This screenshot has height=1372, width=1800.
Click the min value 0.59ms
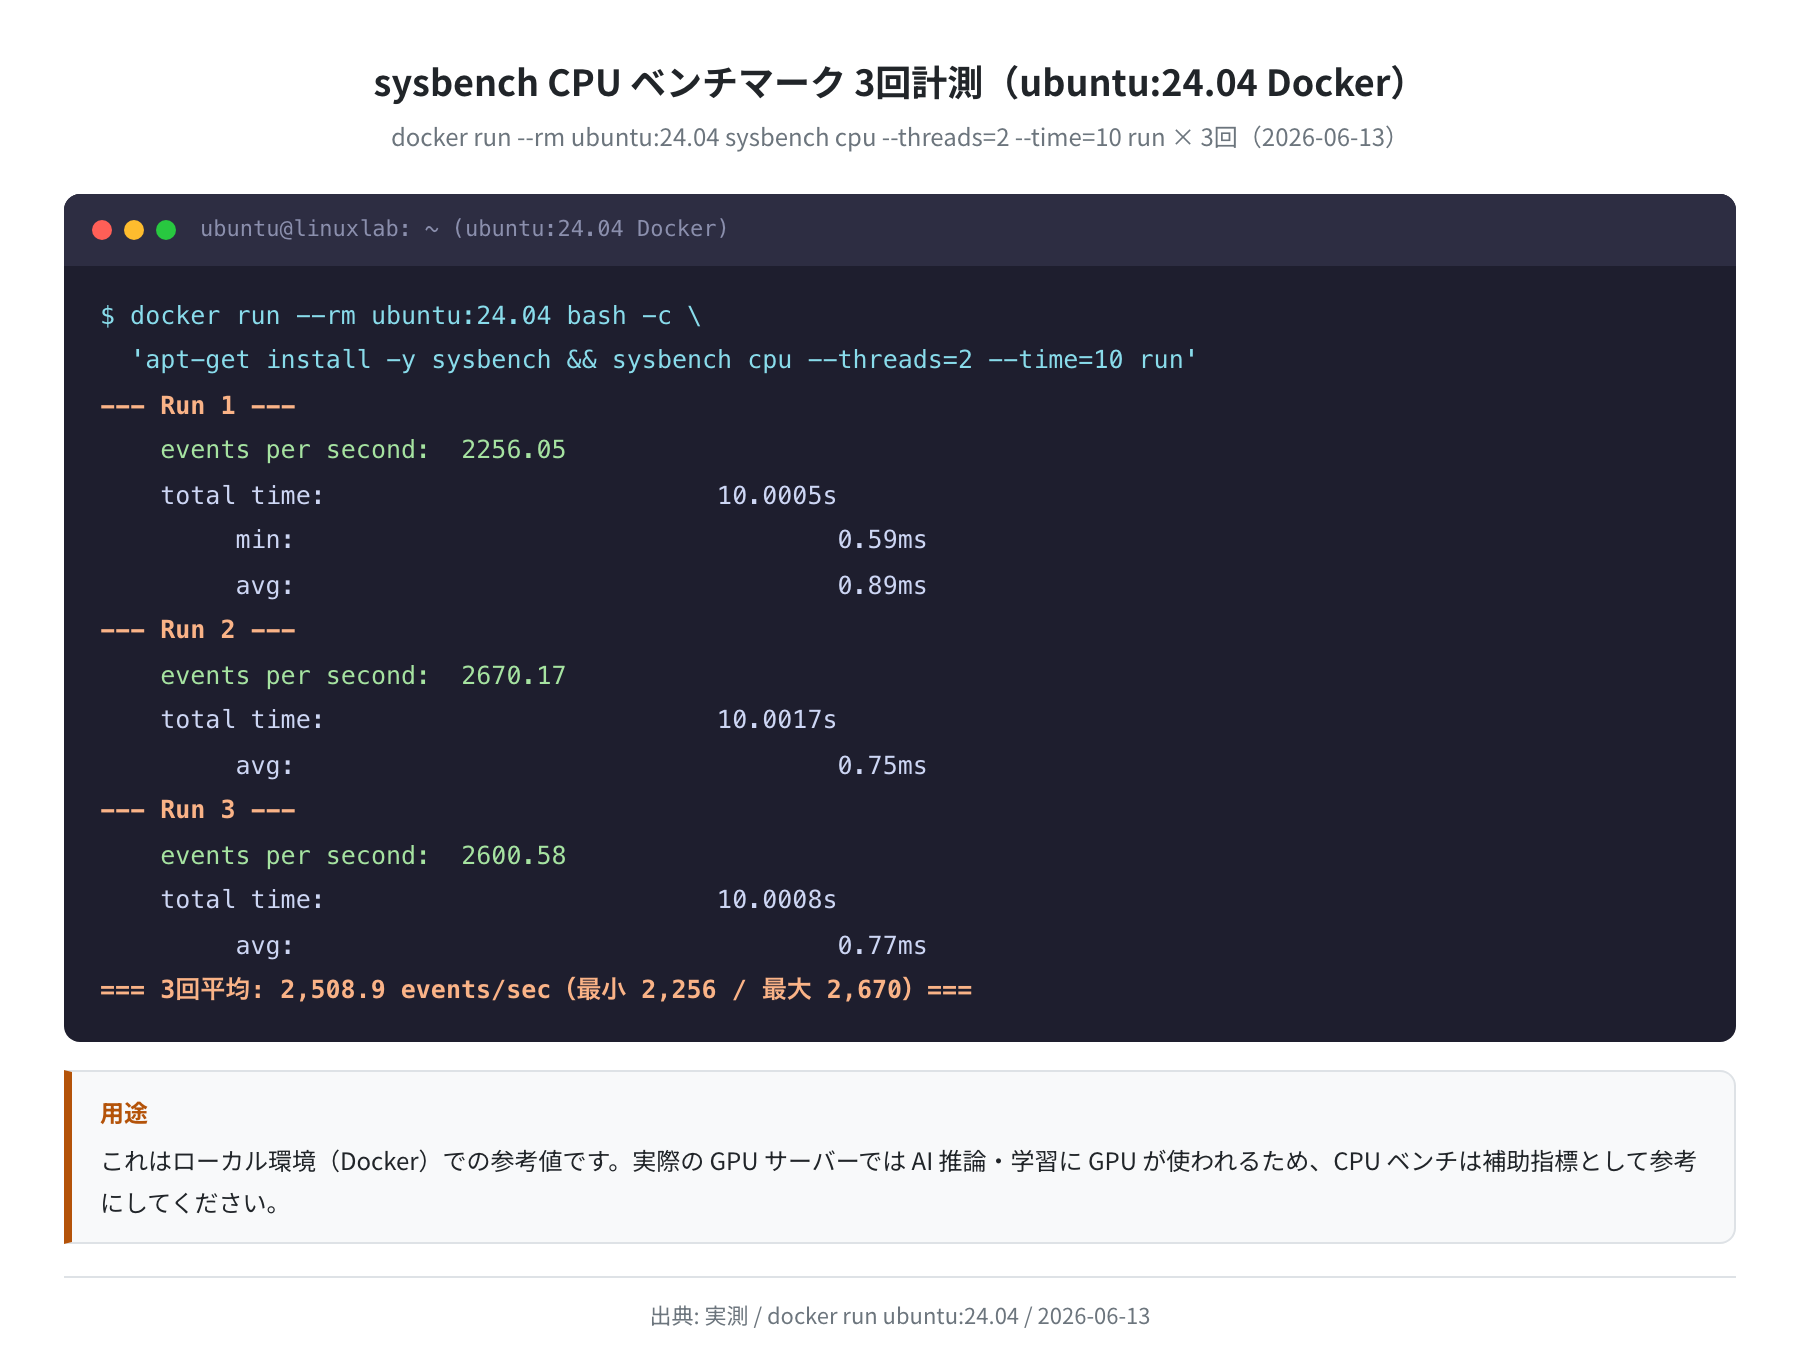click(x=882, y=540)
